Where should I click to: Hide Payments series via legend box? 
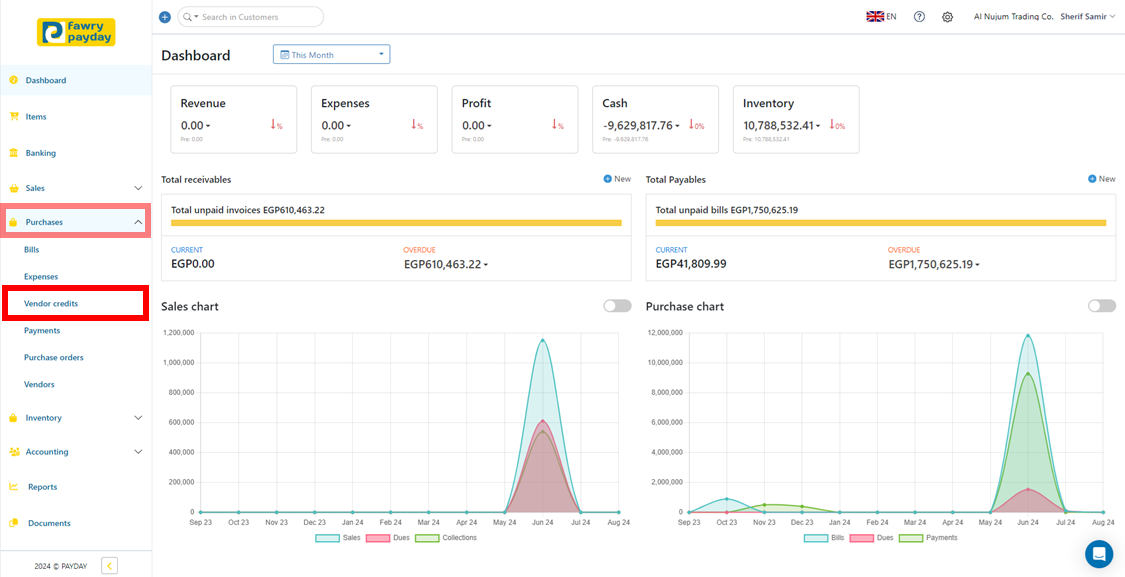click(x=911, y=538)
